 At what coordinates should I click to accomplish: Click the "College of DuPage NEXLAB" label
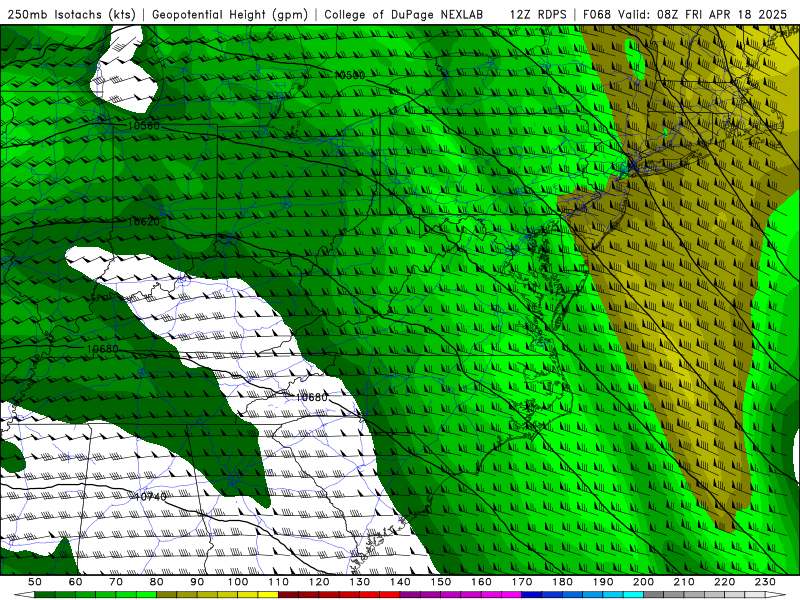(x=404, y=14)
